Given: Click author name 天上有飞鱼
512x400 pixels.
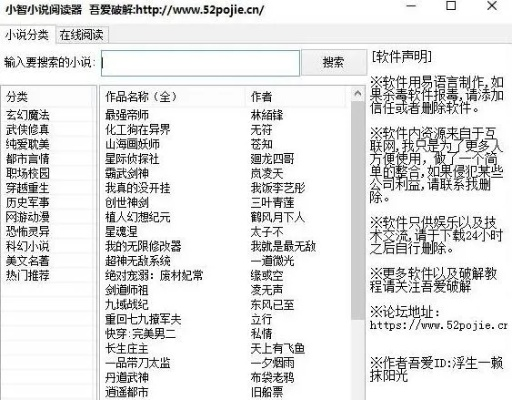Looking at the screenshot, I should coord(278,349).
